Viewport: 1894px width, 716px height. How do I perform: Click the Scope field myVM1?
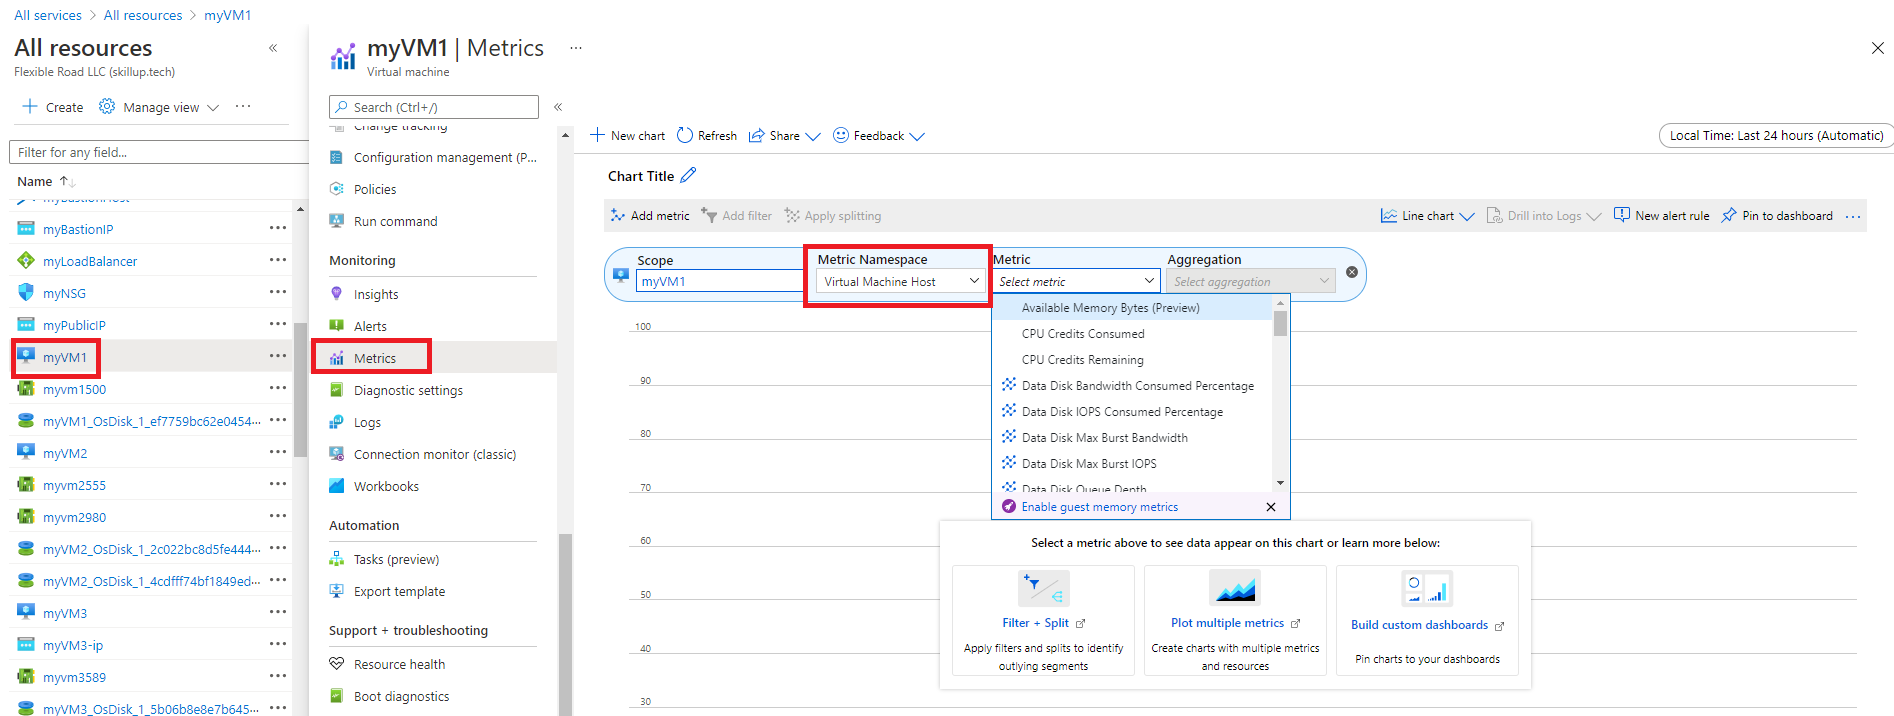720,282
